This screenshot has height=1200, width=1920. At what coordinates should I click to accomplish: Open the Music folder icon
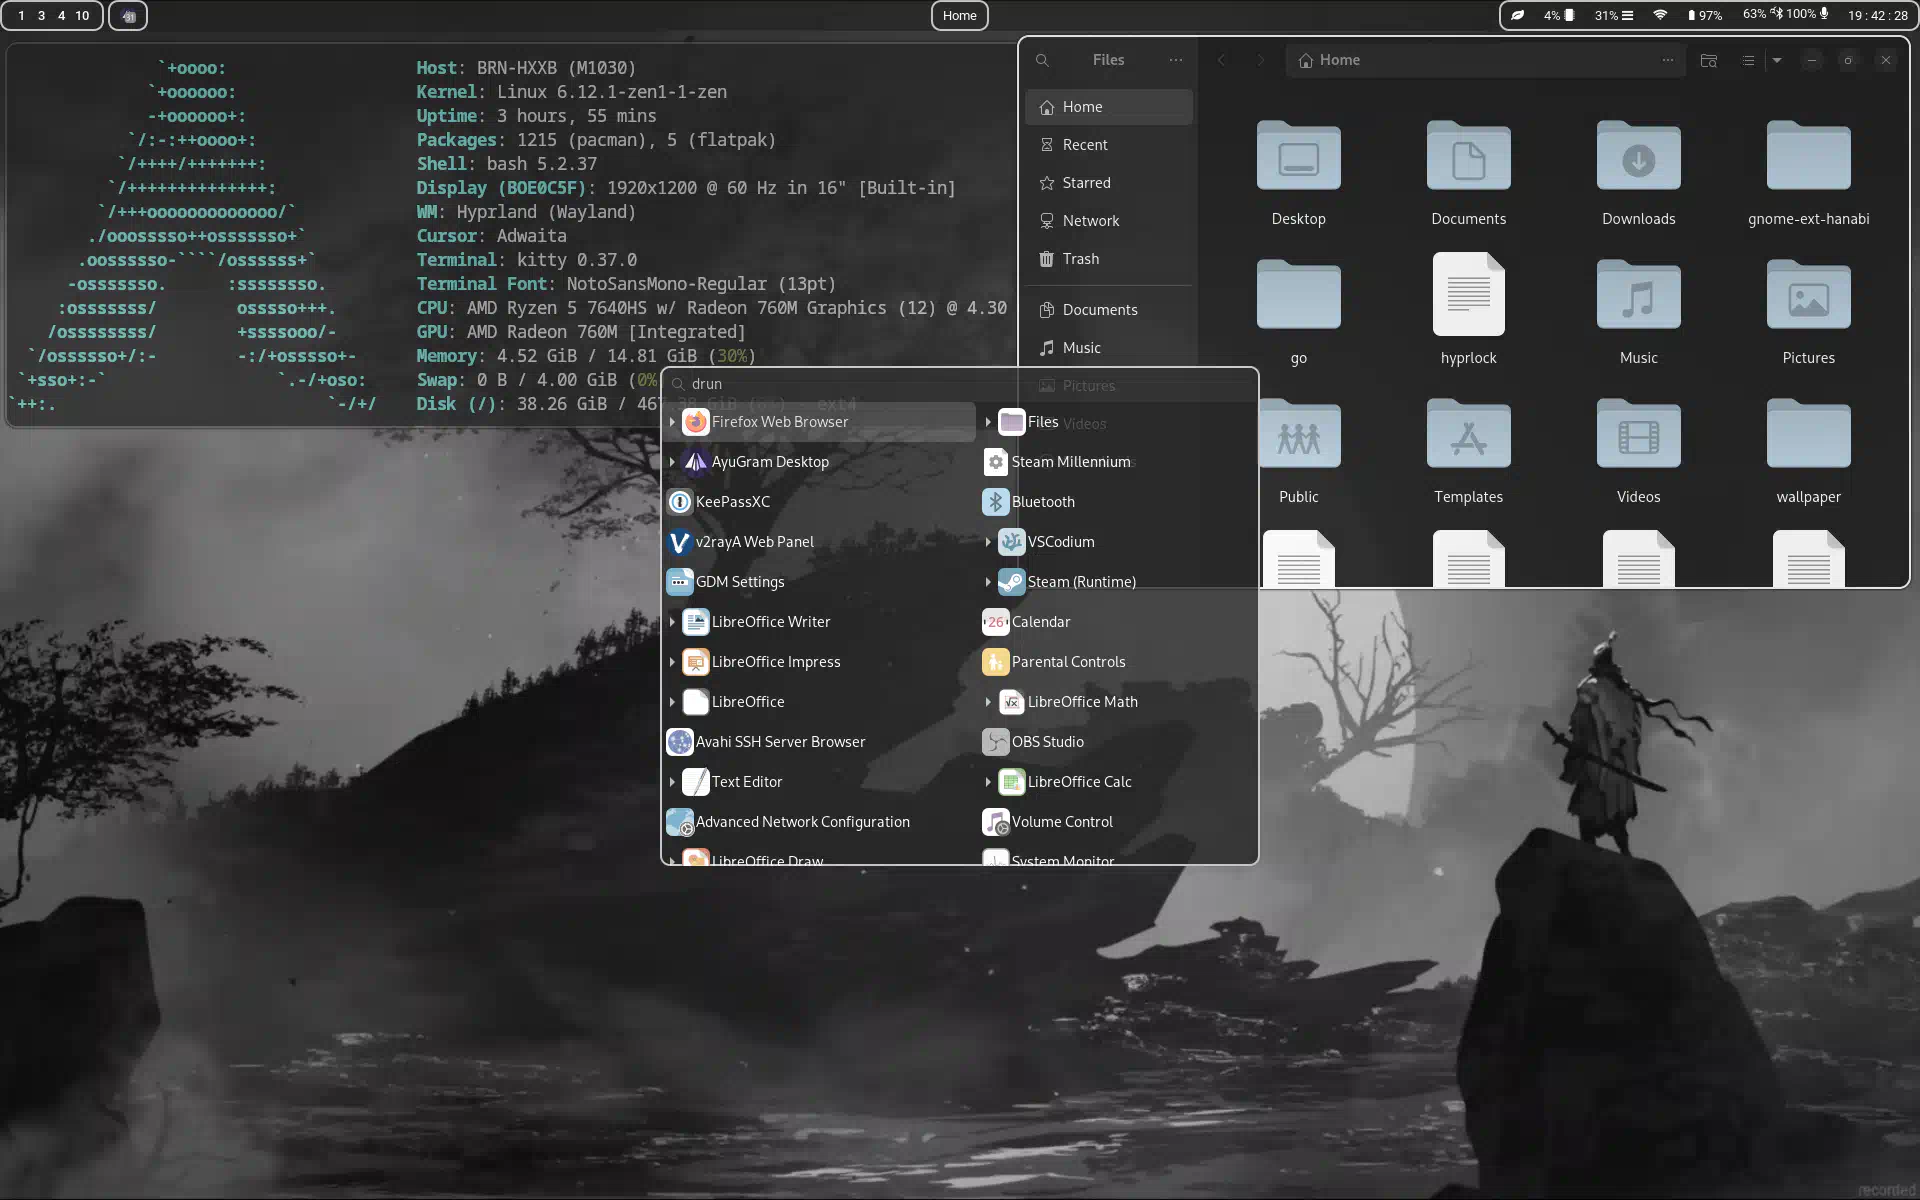1638,297
